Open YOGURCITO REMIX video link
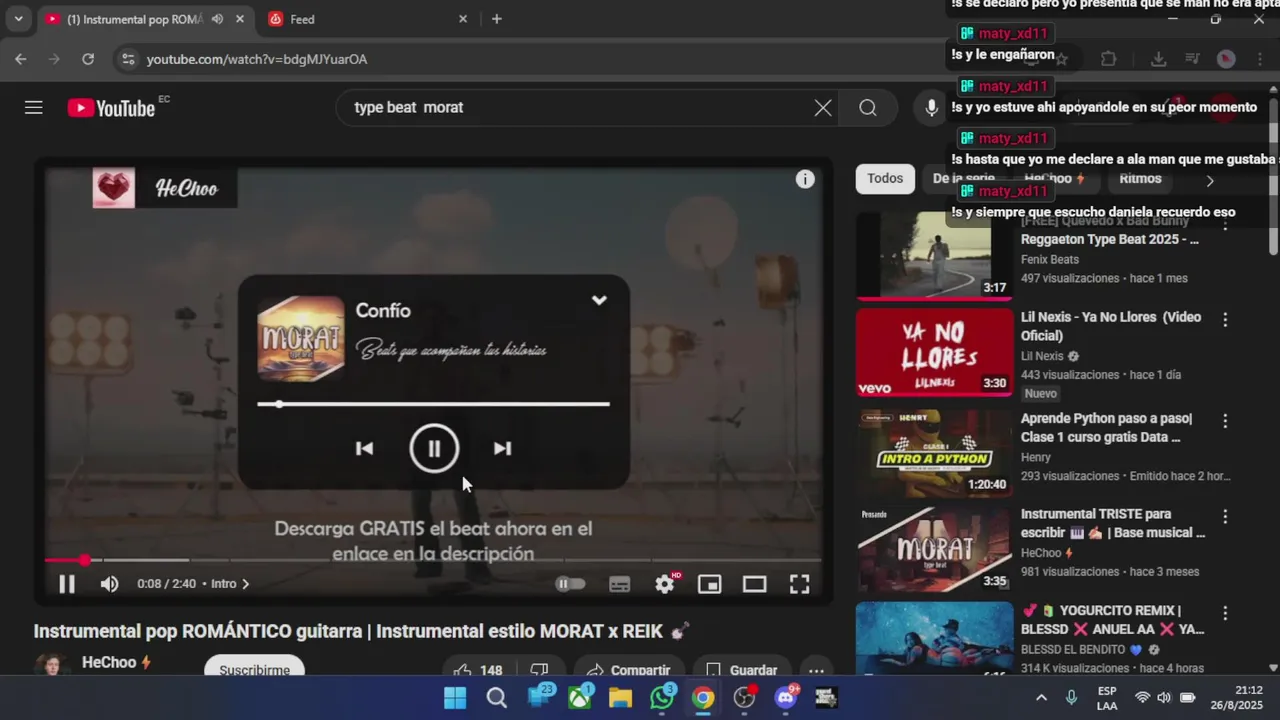1280x720 pixels. [1112, 620]
